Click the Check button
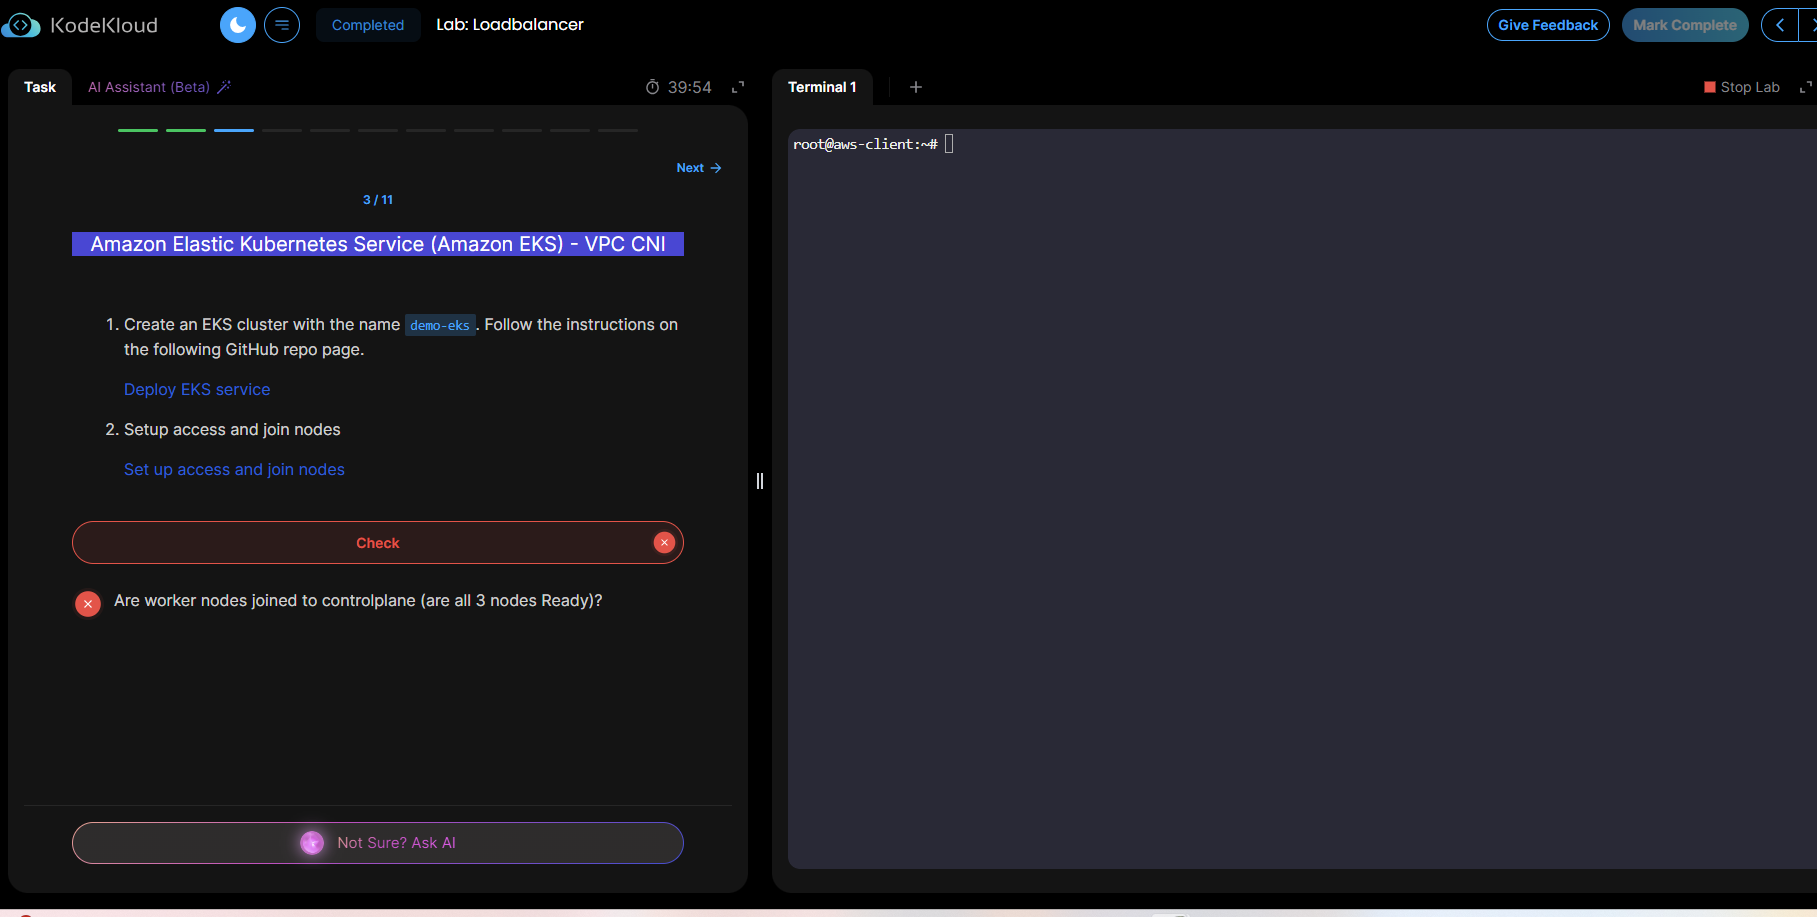This screenshot has width=1817, height=917. click(x=378, y=543)
